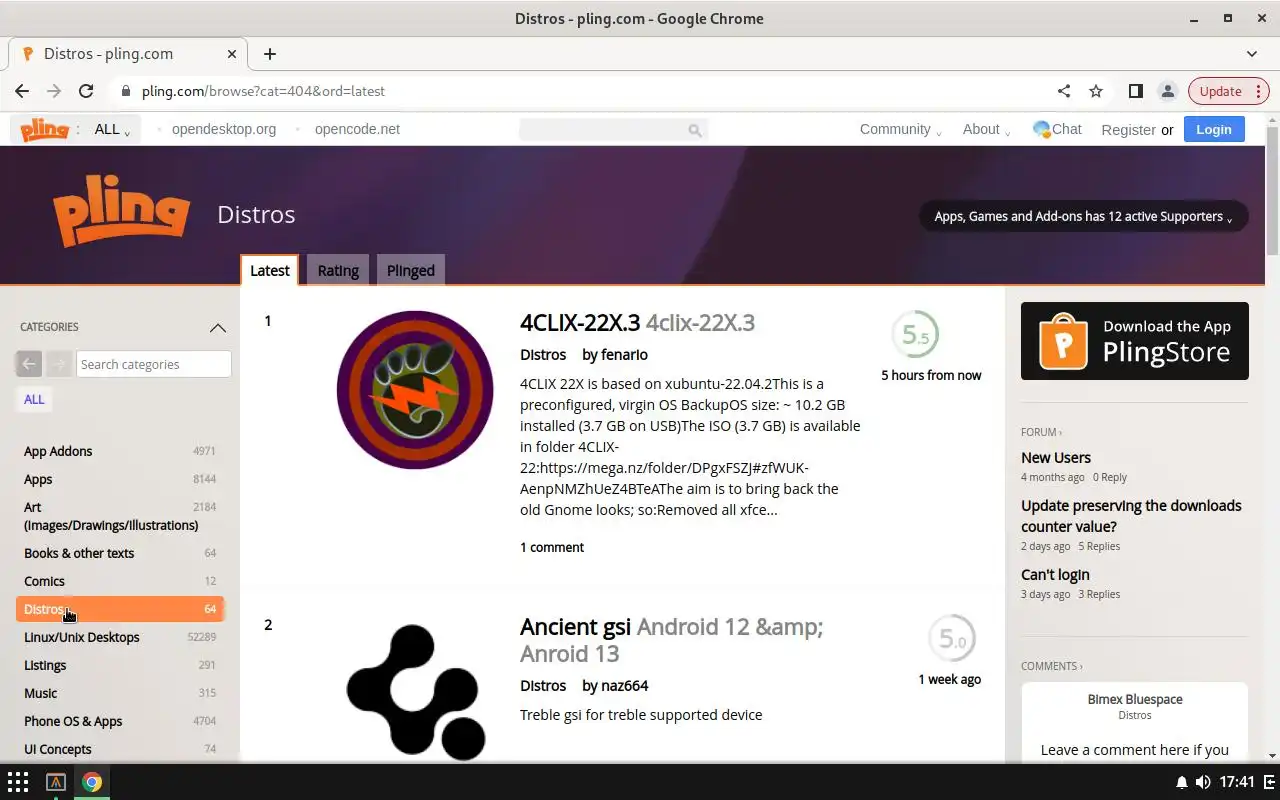
Task: Open the Chat icon link
Action: pyautogui.click(x=1057, y=129)
